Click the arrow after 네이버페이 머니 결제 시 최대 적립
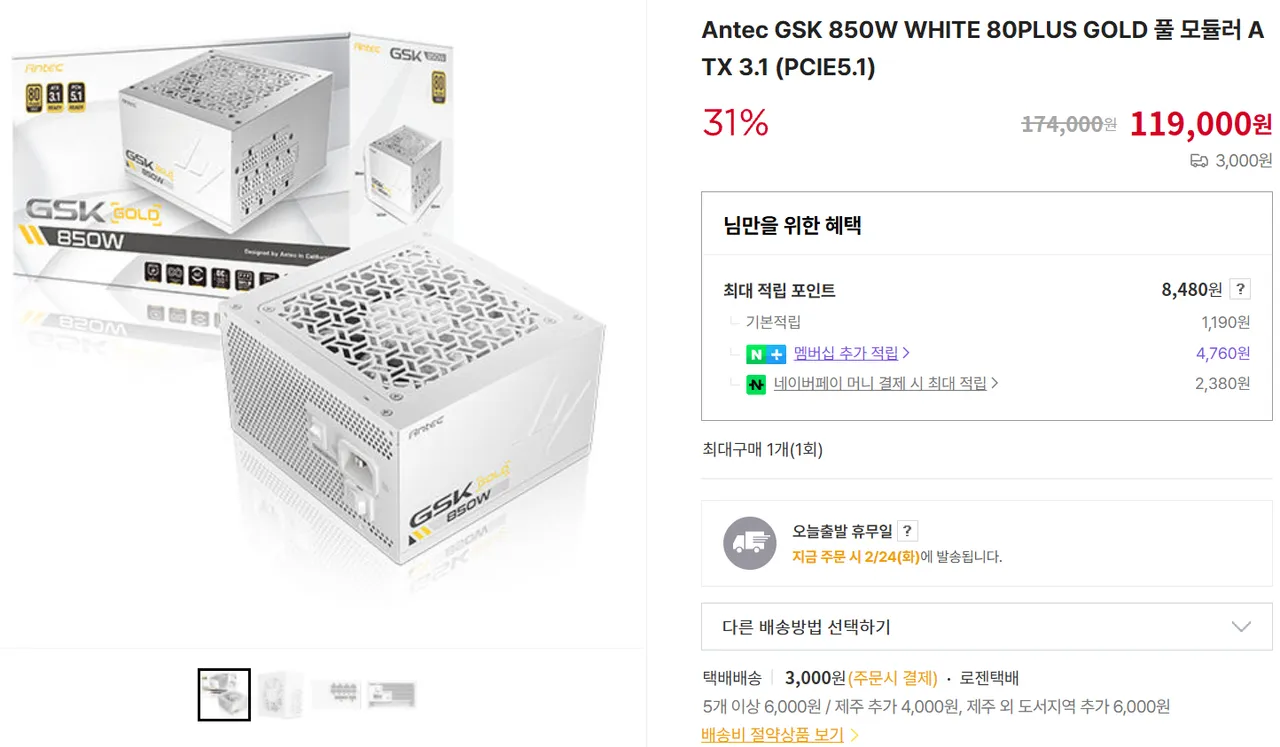The image size is (1280, 747). click(995, 383)
